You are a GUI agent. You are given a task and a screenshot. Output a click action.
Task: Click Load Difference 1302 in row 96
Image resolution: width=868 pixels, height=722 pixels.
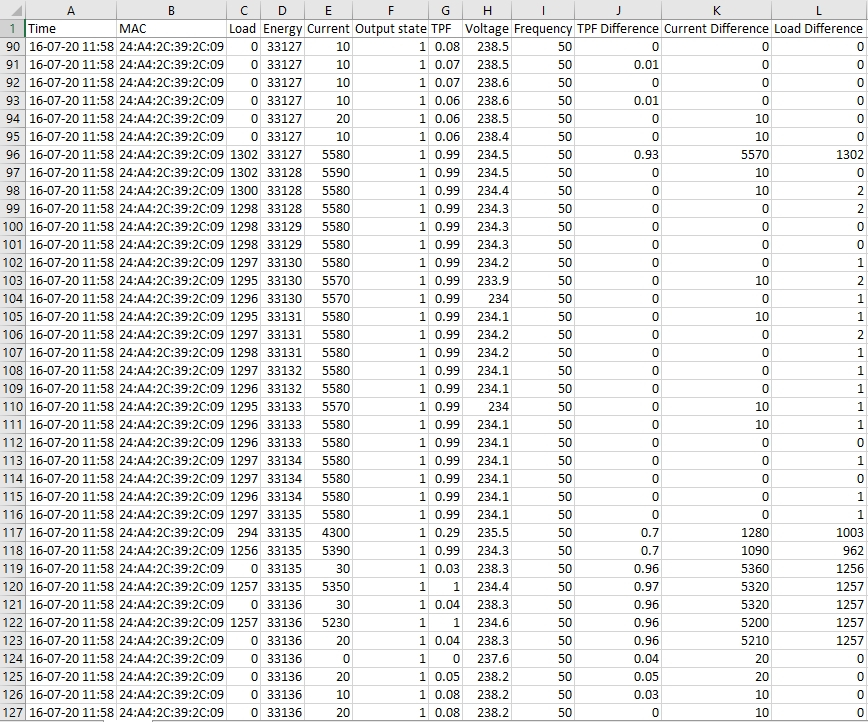[819, 154]
